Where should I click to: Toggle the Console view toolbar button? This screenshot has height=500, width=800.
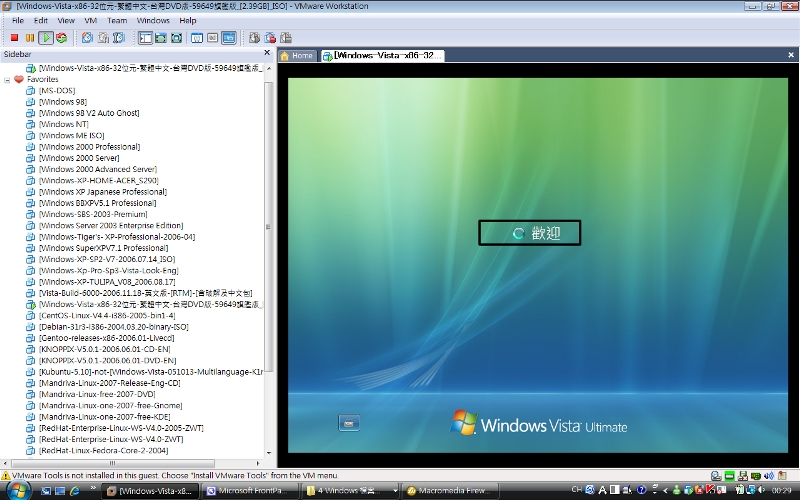[229, 38]
